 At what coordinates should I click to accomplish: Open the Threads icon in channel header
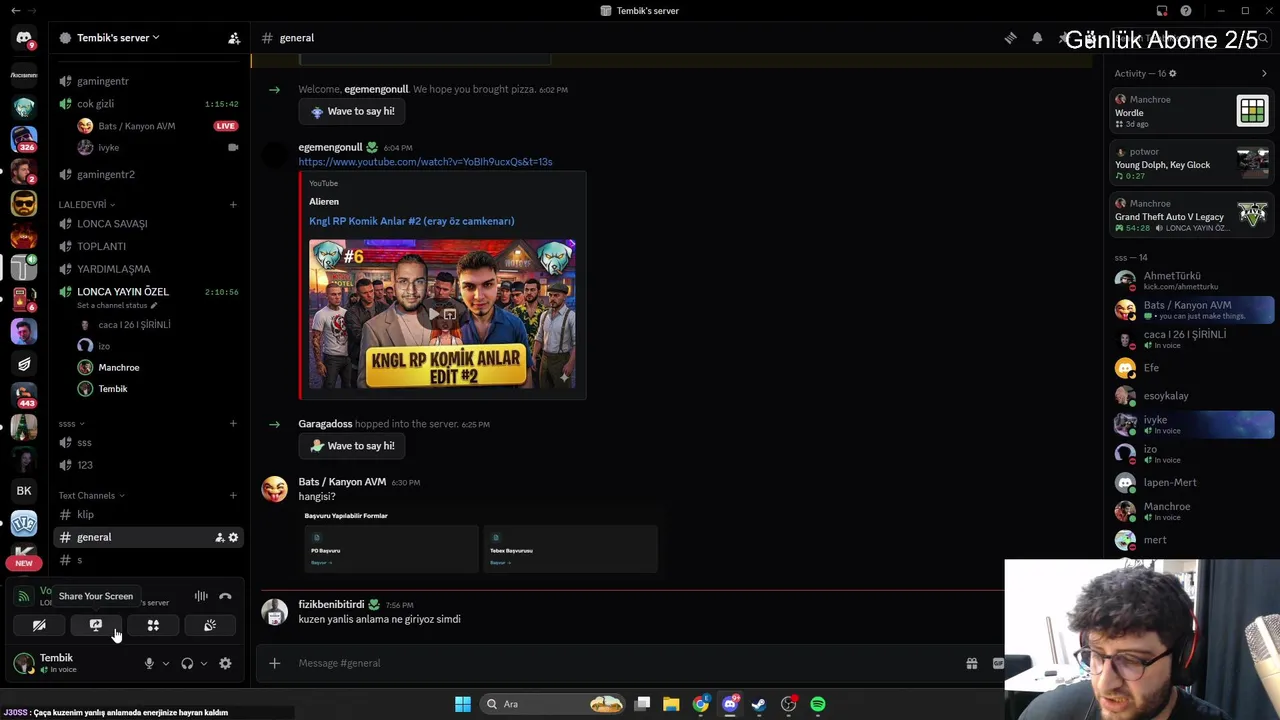coord(1010,38)
